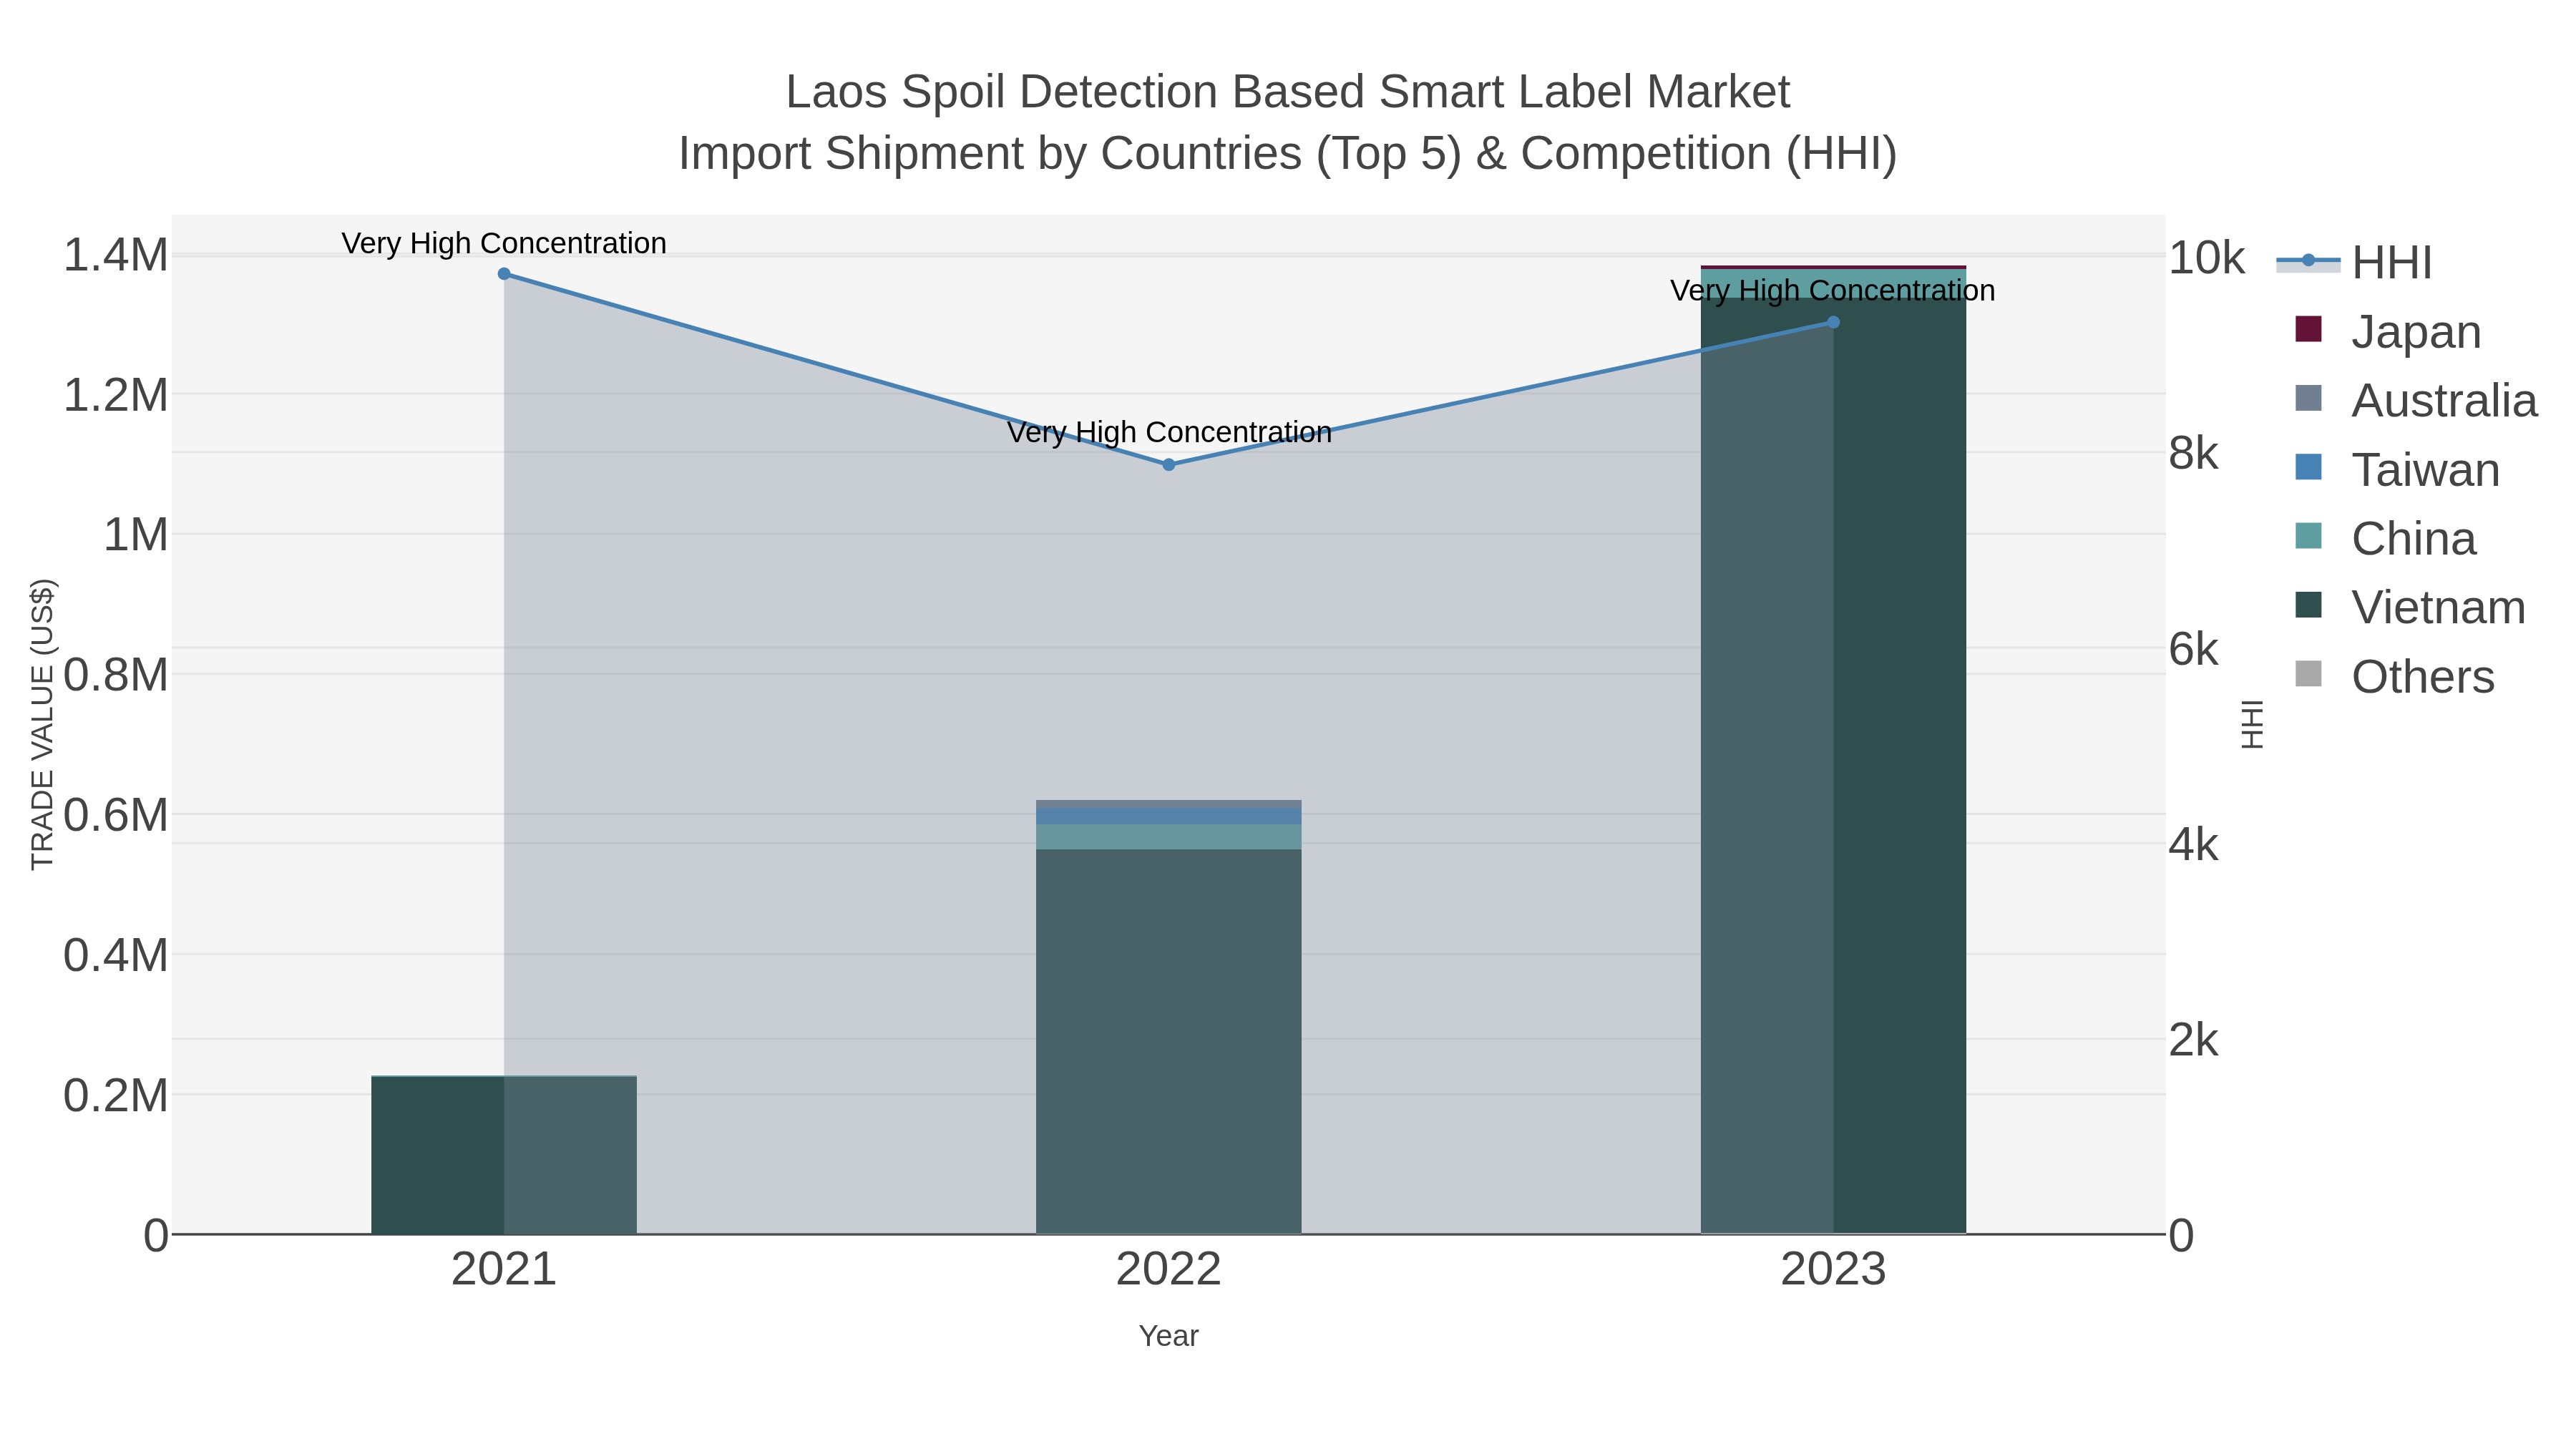The image size is (2576, 1449).
Task: Click the 2022 Very High Concentration annotation
Action: click(x=1169, y=432)
